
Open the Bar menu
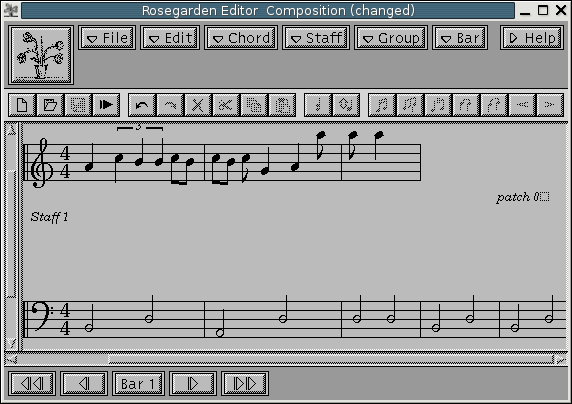pos(460,38)
